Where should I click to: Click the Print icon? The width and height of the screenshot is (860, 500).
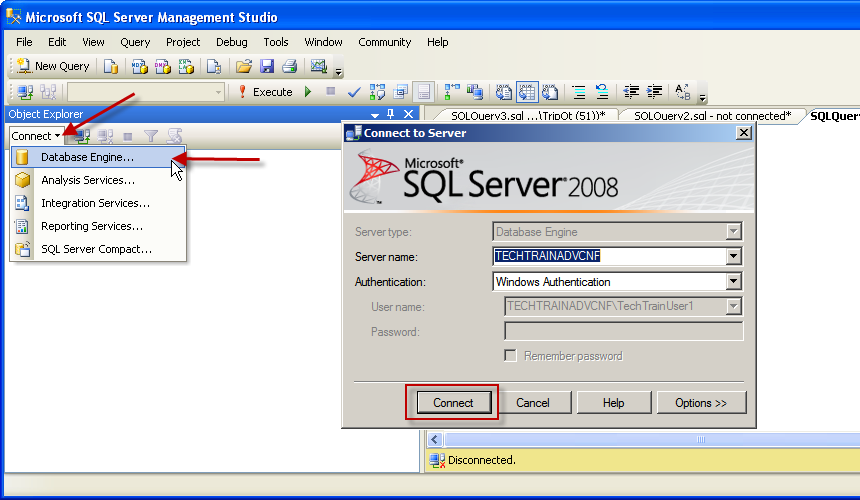click(x=290, y=66)
